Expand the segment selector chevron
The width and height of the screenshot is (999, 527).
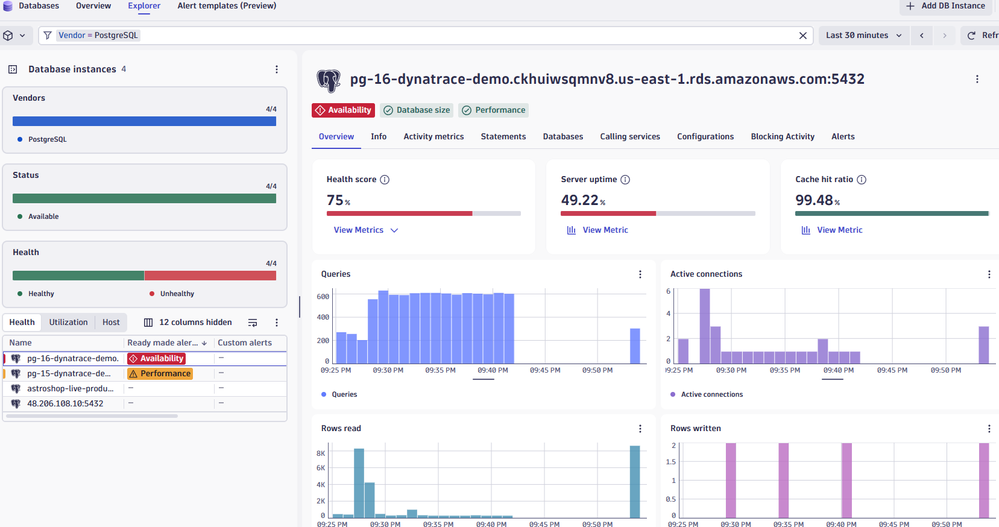tap(22, 36)
